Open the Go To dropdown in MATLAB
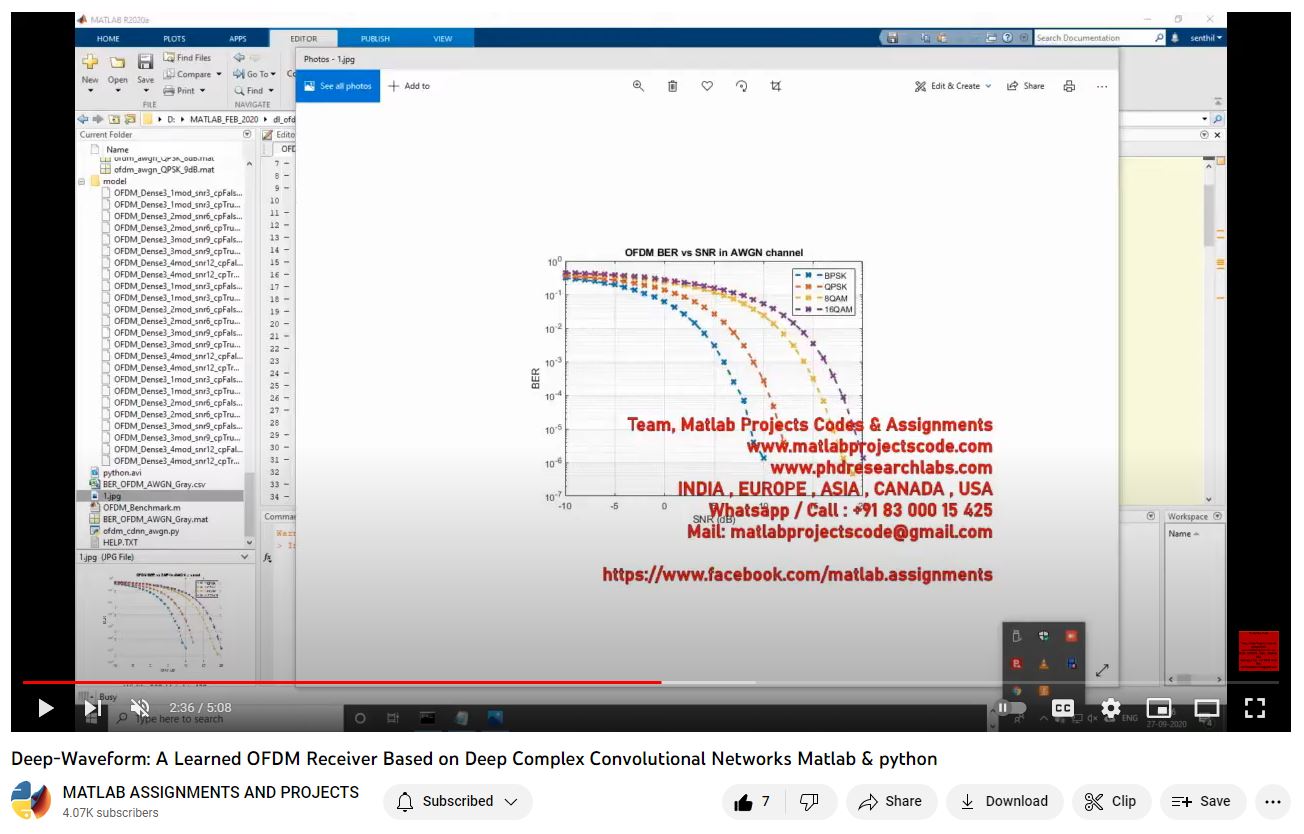1304x834 pixels. pos(255,74)
